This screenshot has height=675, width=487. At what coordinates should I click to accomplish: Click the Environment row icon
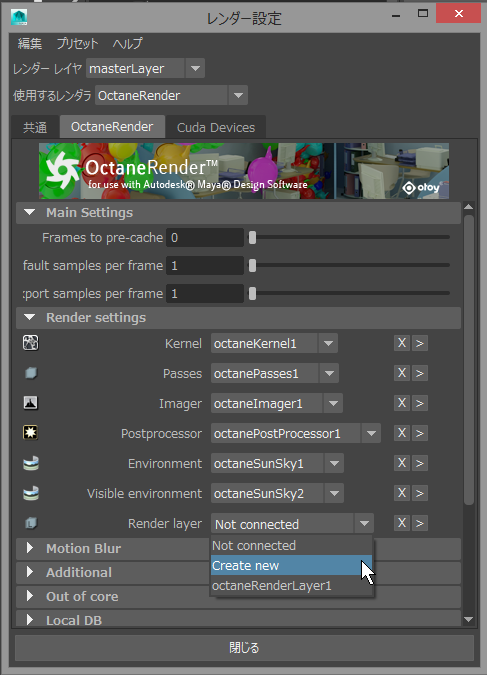pos(31,463)
